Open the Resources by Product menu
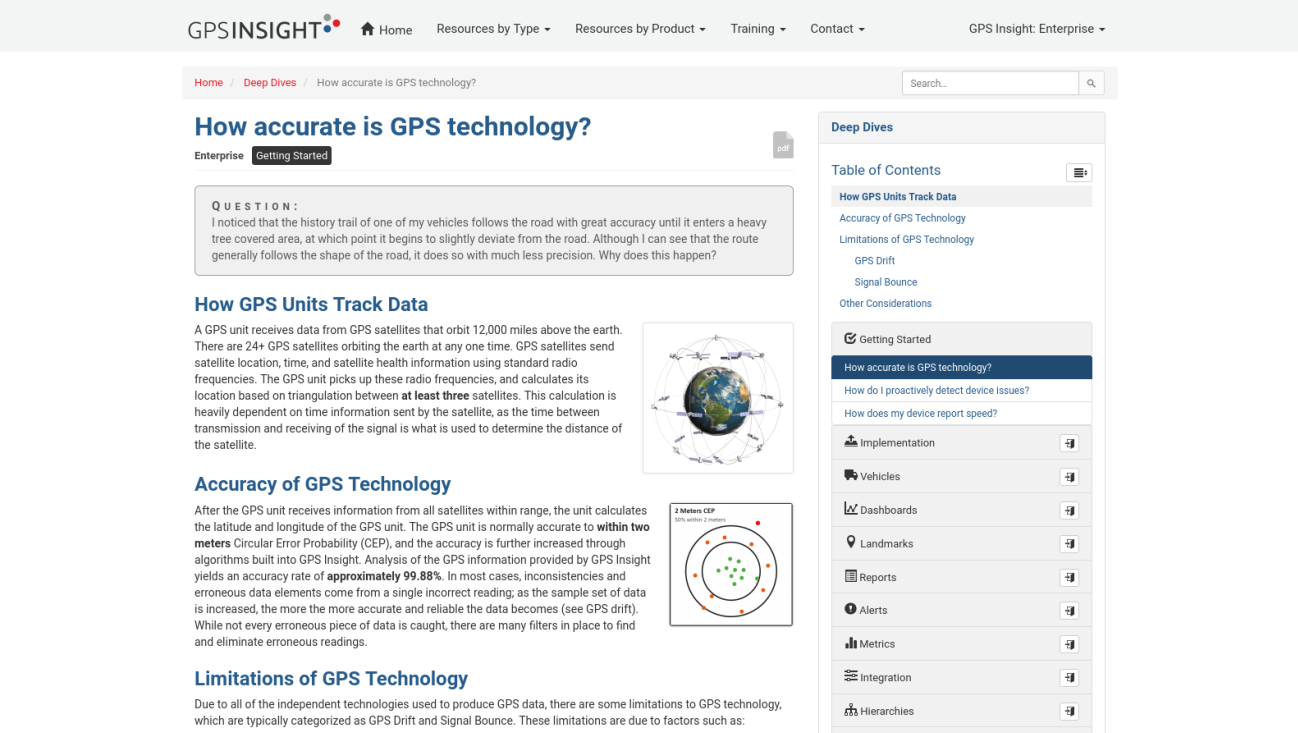This screenshot has height=733, width=1298. pyautogui.click(x=640, y=29)
